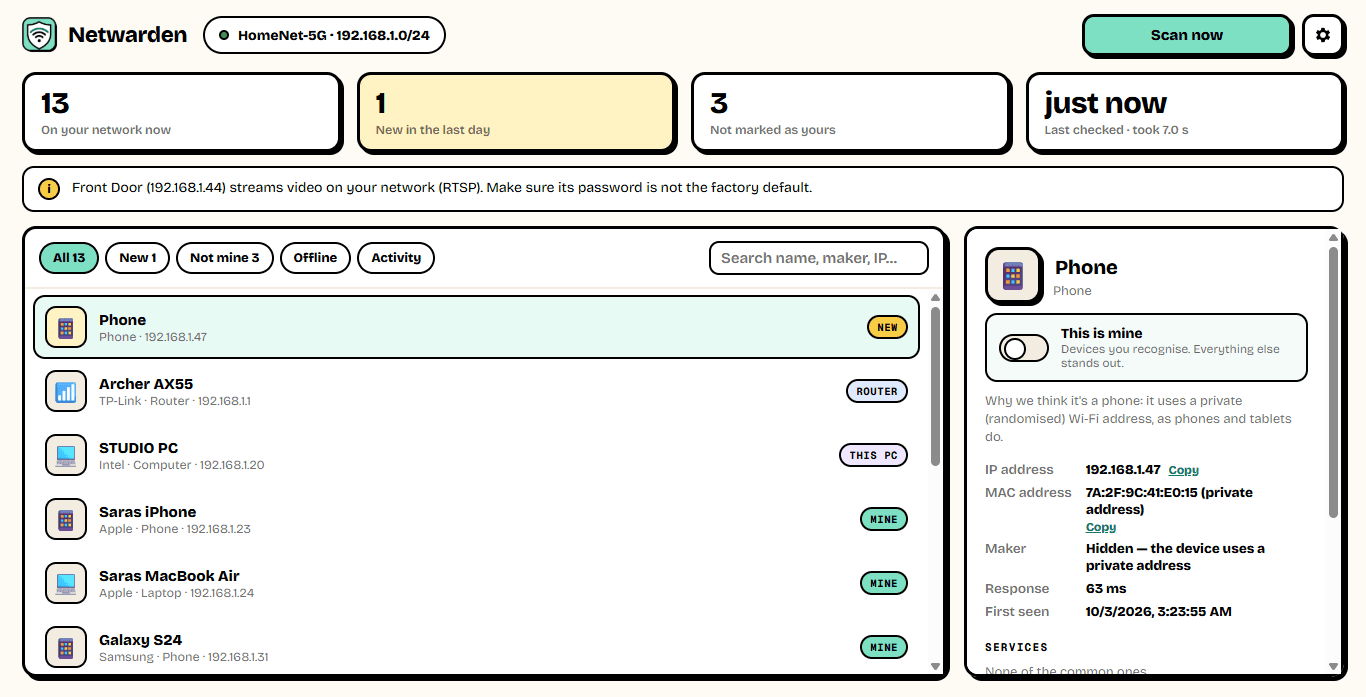Open the Offline filter tab

coord(315,258)
